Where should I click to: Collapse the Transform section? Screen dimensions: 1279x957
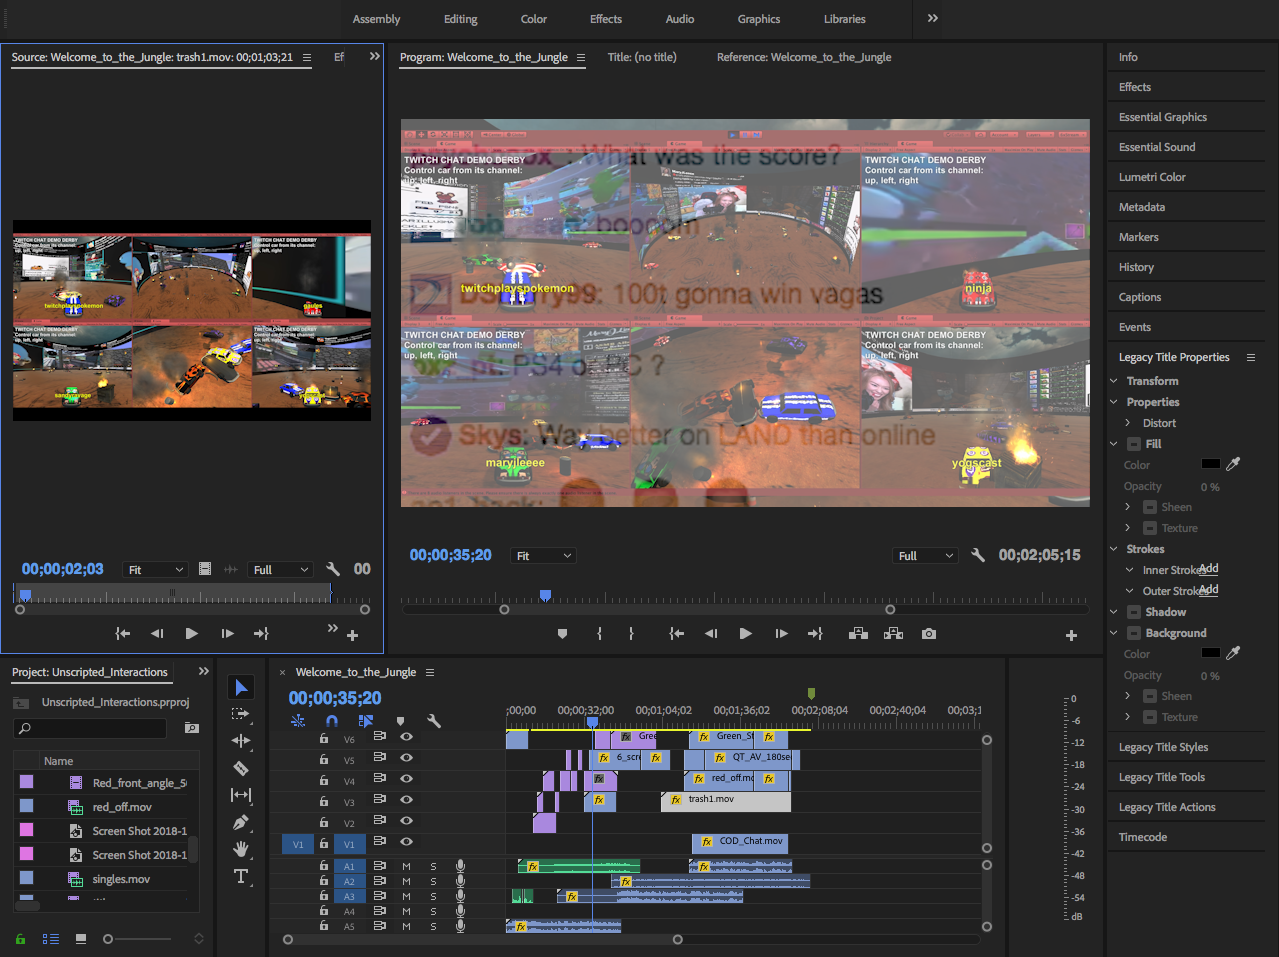(1114, 381)
